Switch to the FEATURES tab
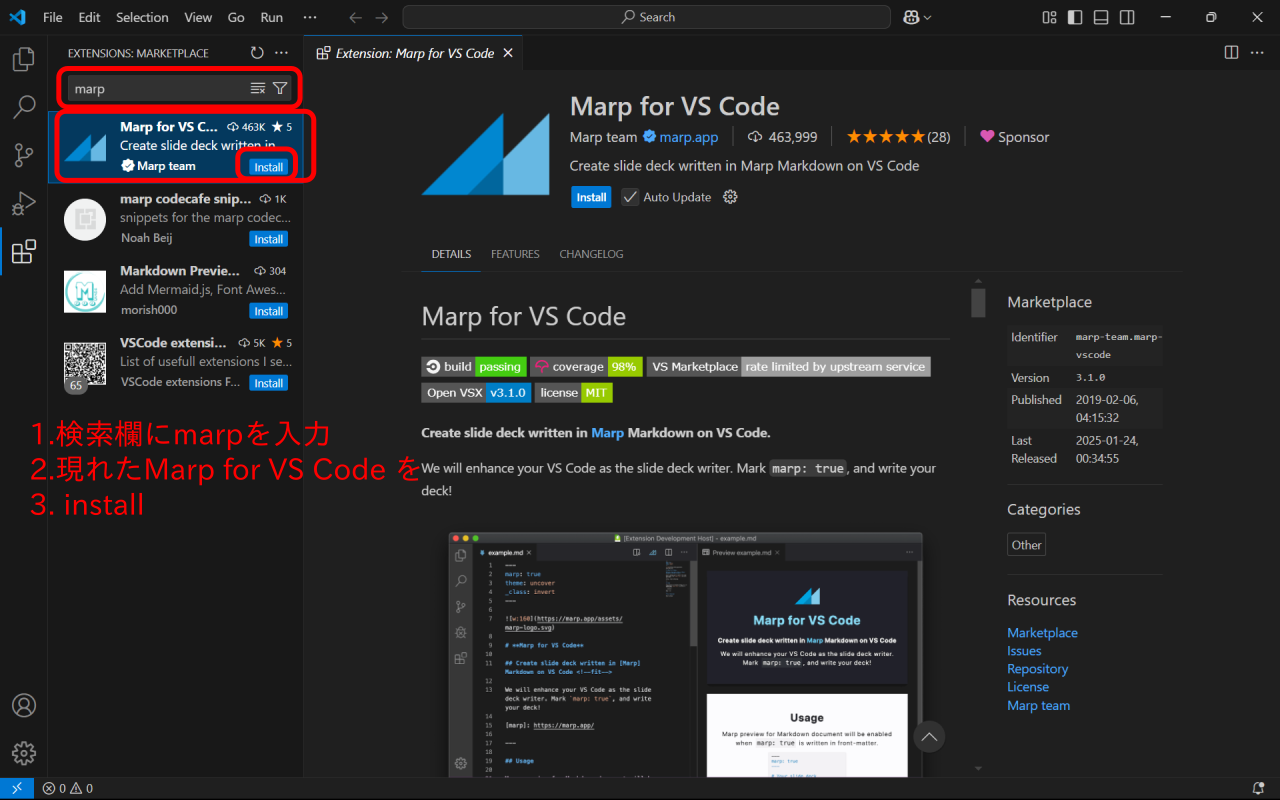This screenshot has width=1280, height=800. click(515, 254)
